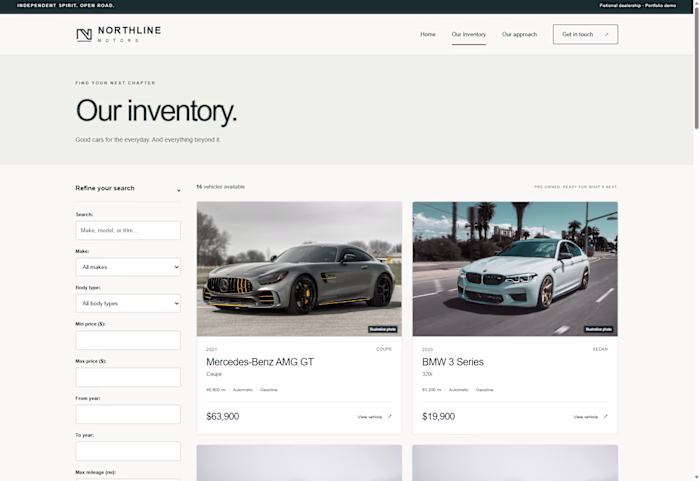700x481 pixels.
Task: Open the Mercedes-Benz AMG GT photo
Action: coord(299,269)
